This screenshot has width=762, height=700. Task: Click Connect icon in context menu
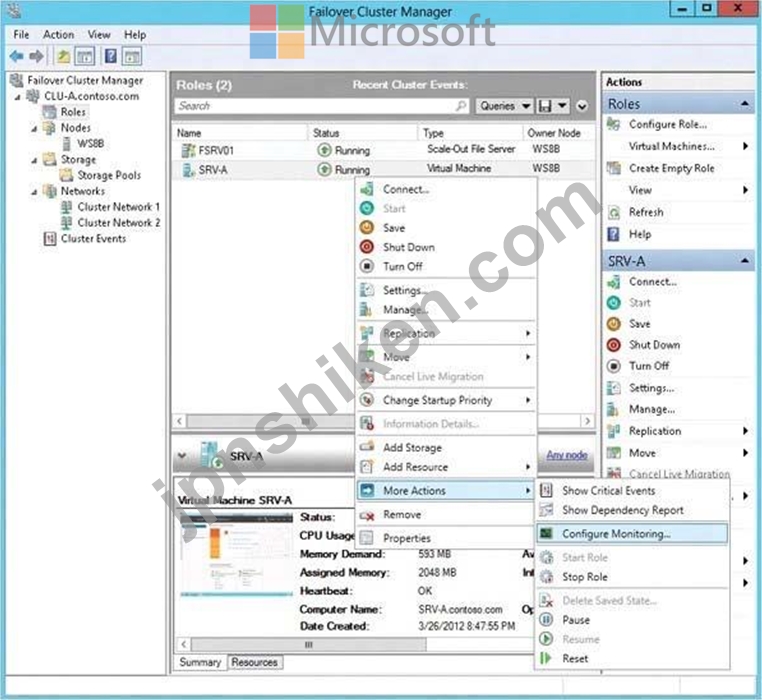pos(367,189)
